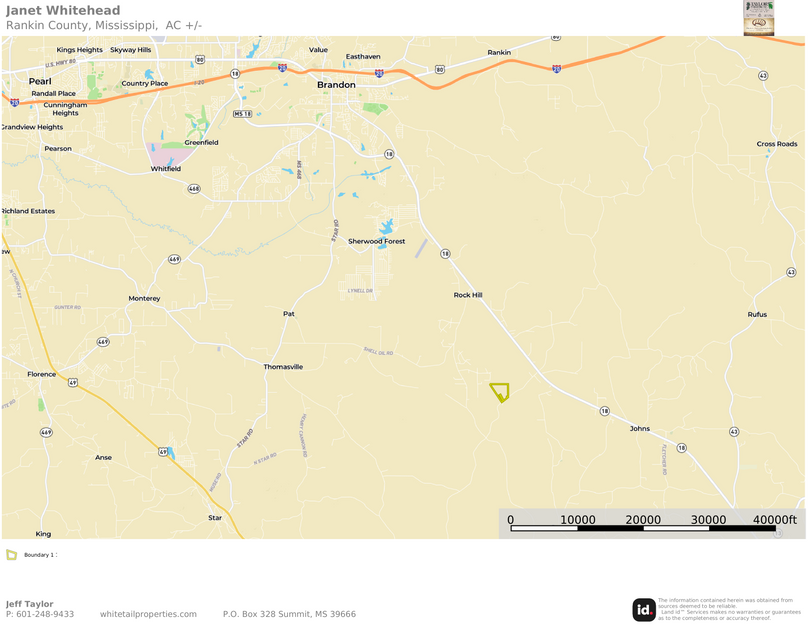
Task: Open the whitetailproperties.com link
Action: click(148, 614)
